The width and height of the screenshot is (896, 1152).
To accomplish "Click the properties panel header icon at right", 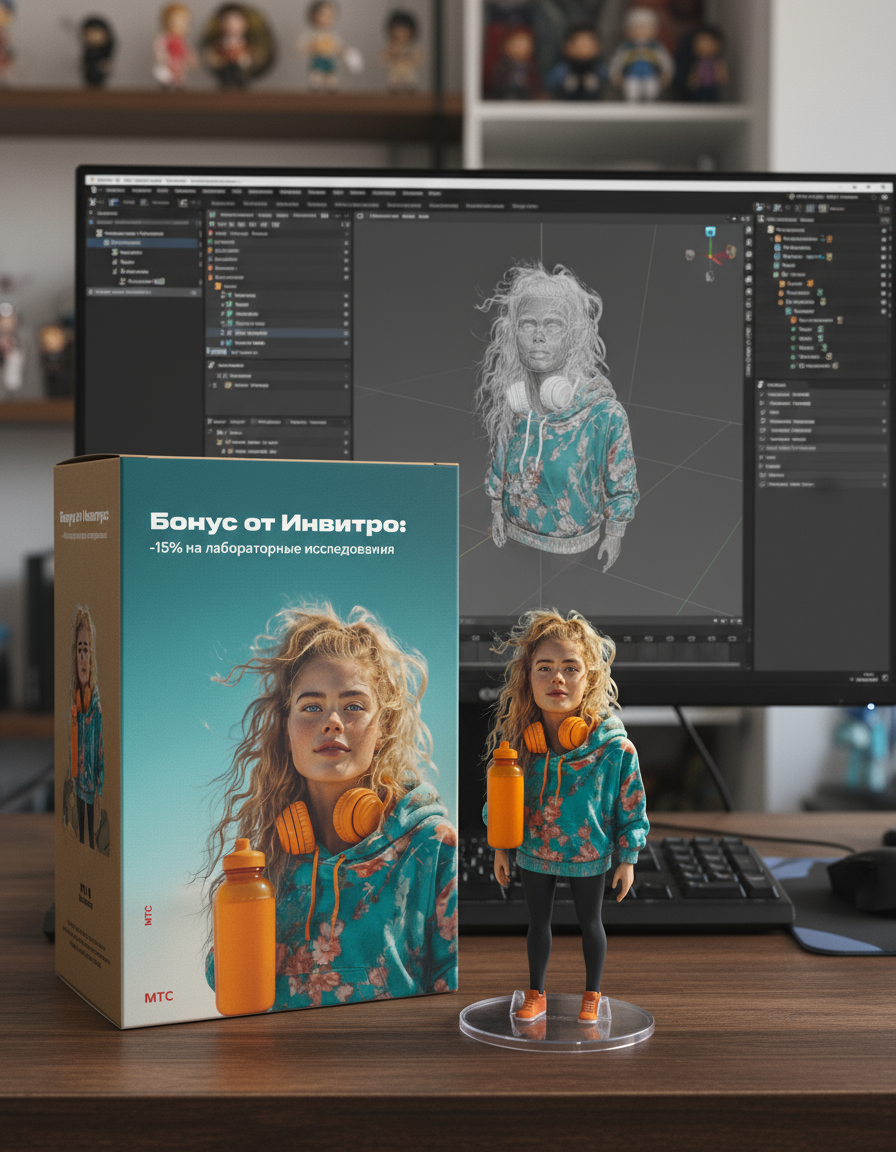I will click(762, 384).
